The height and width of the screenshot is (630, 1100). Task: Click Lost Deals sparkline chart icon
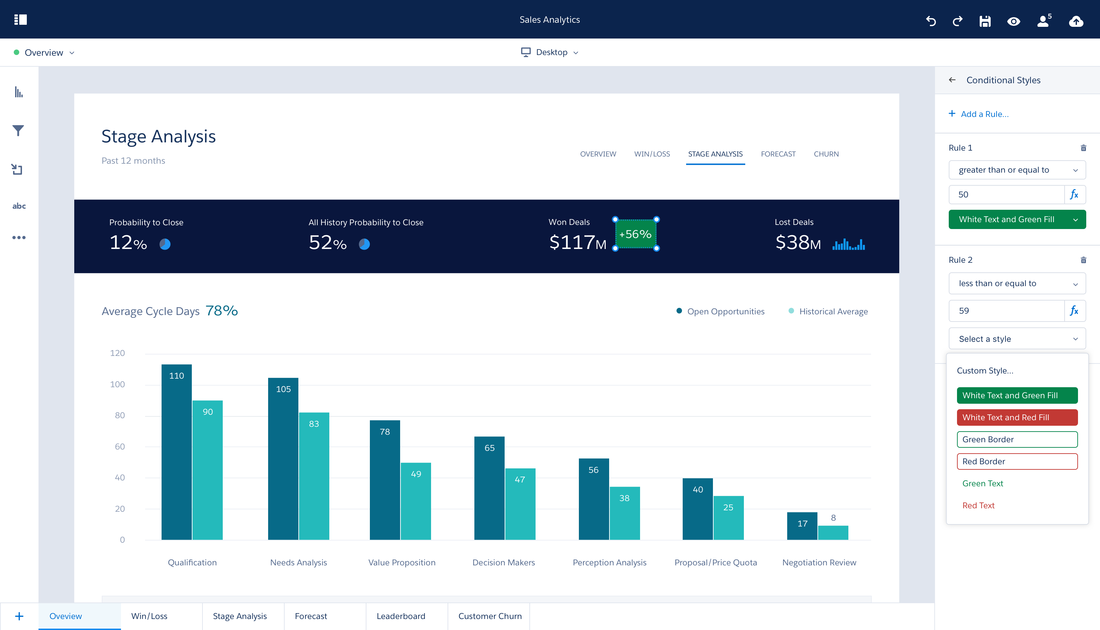pyautogui.click(x=849, y=243)
